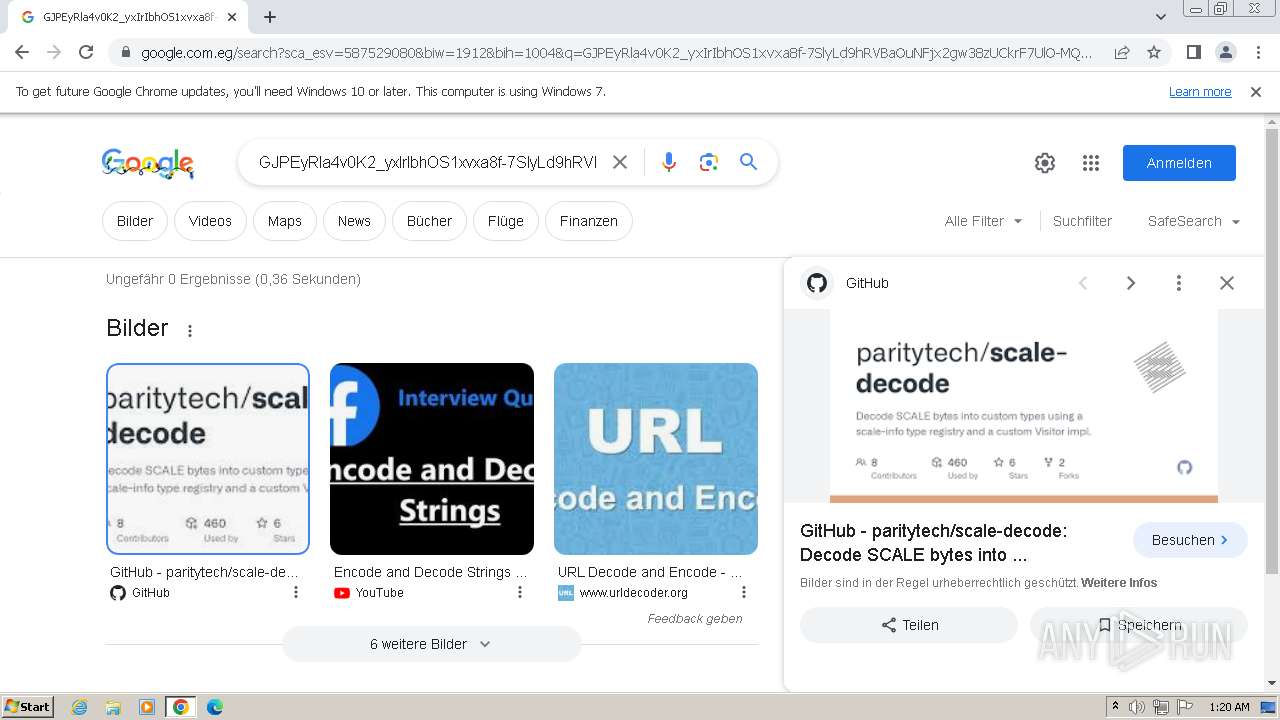The width and height of the screenshot is (1280, 720).
Task: Click the volume icon in system tray
Action: coord(1137,707)
